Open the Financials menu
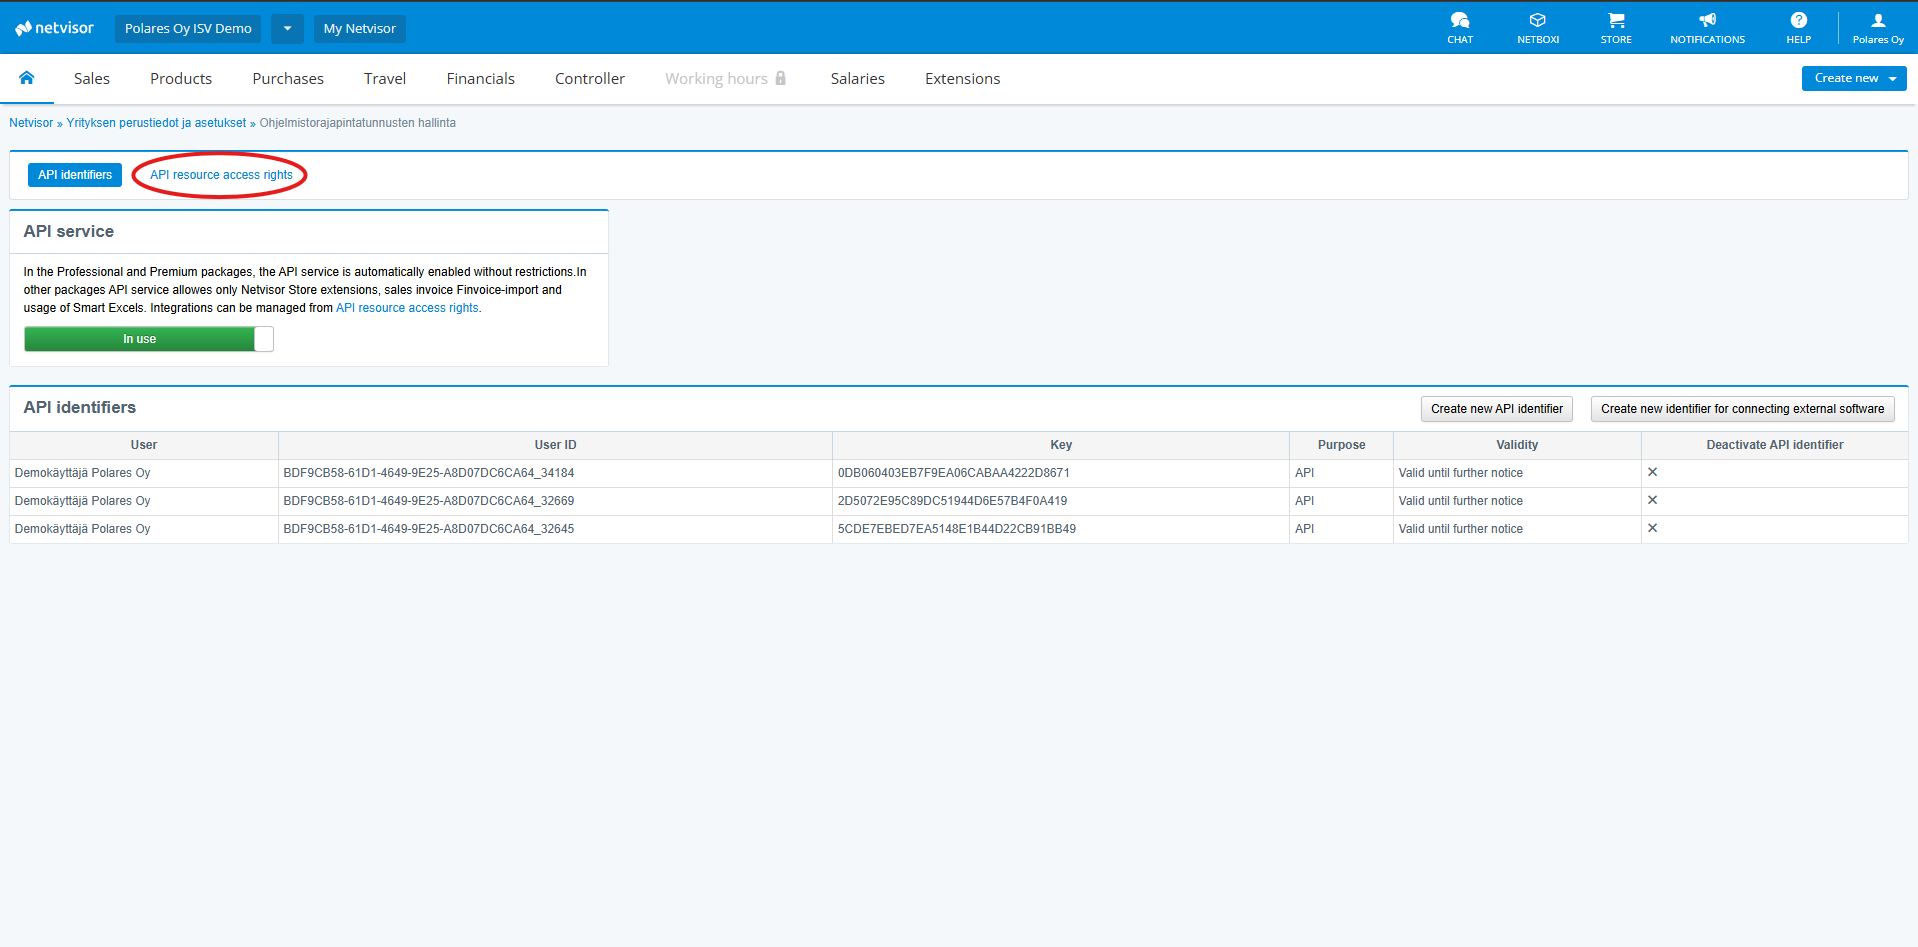 pyautogui.click(x=480, y=79)
